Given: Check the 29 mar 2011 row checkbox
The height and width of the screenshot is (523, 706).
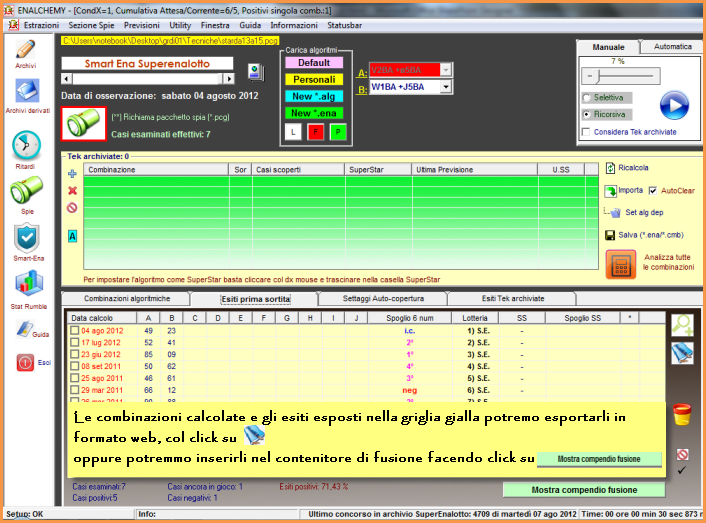Looking at the screenshot, I should pyautogui.click(x=75, y=390).
